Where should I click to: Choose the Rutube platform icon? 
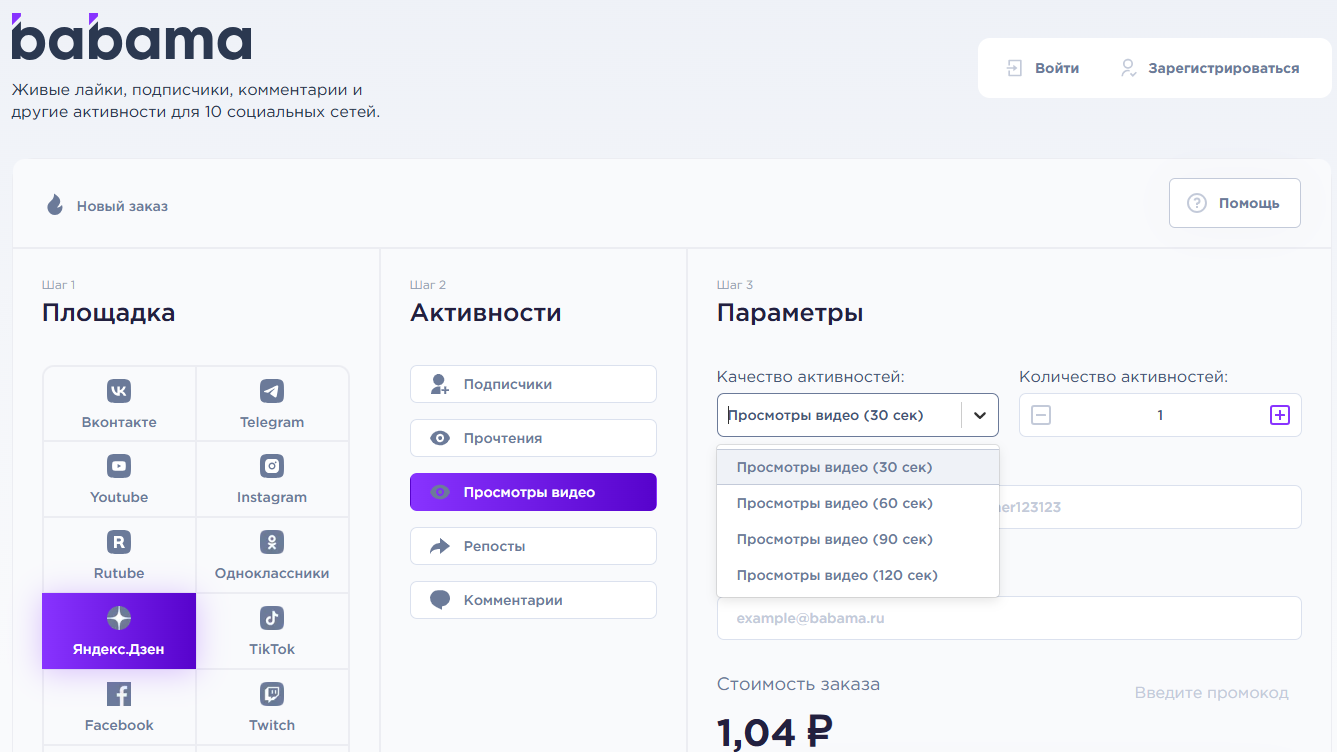[x=119, y=542]
